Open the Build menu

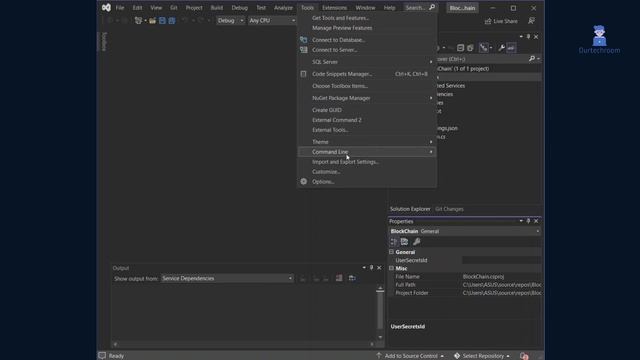tap(217, 8)
